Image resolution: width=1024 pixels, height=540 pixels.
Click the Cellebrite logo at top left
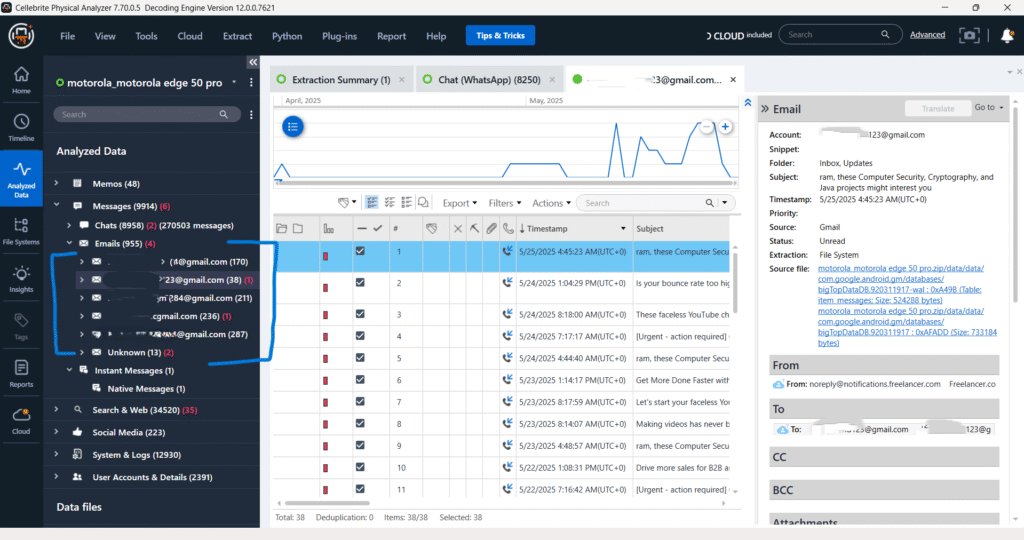click(21, 35)
